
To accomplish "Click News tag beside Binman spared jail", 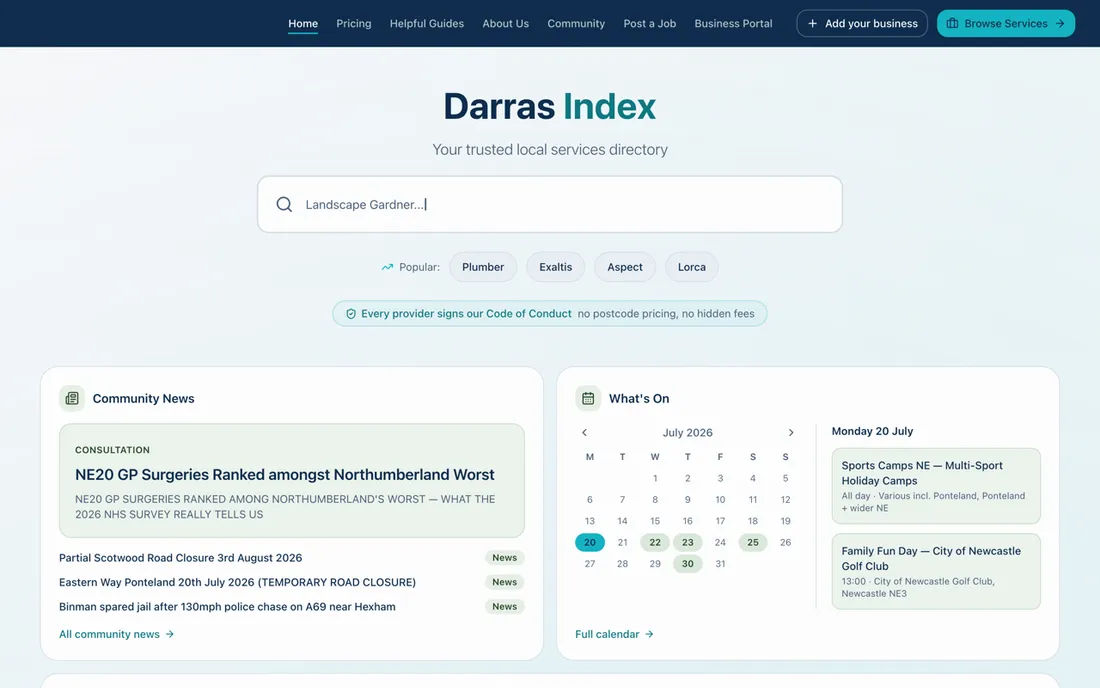I will 504,607.
